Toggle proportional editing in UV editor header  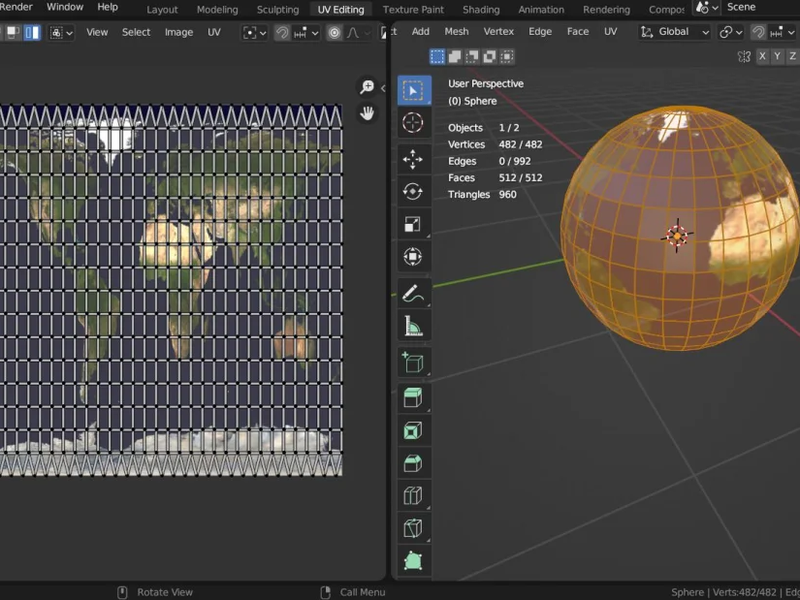[x=334, y=33]
